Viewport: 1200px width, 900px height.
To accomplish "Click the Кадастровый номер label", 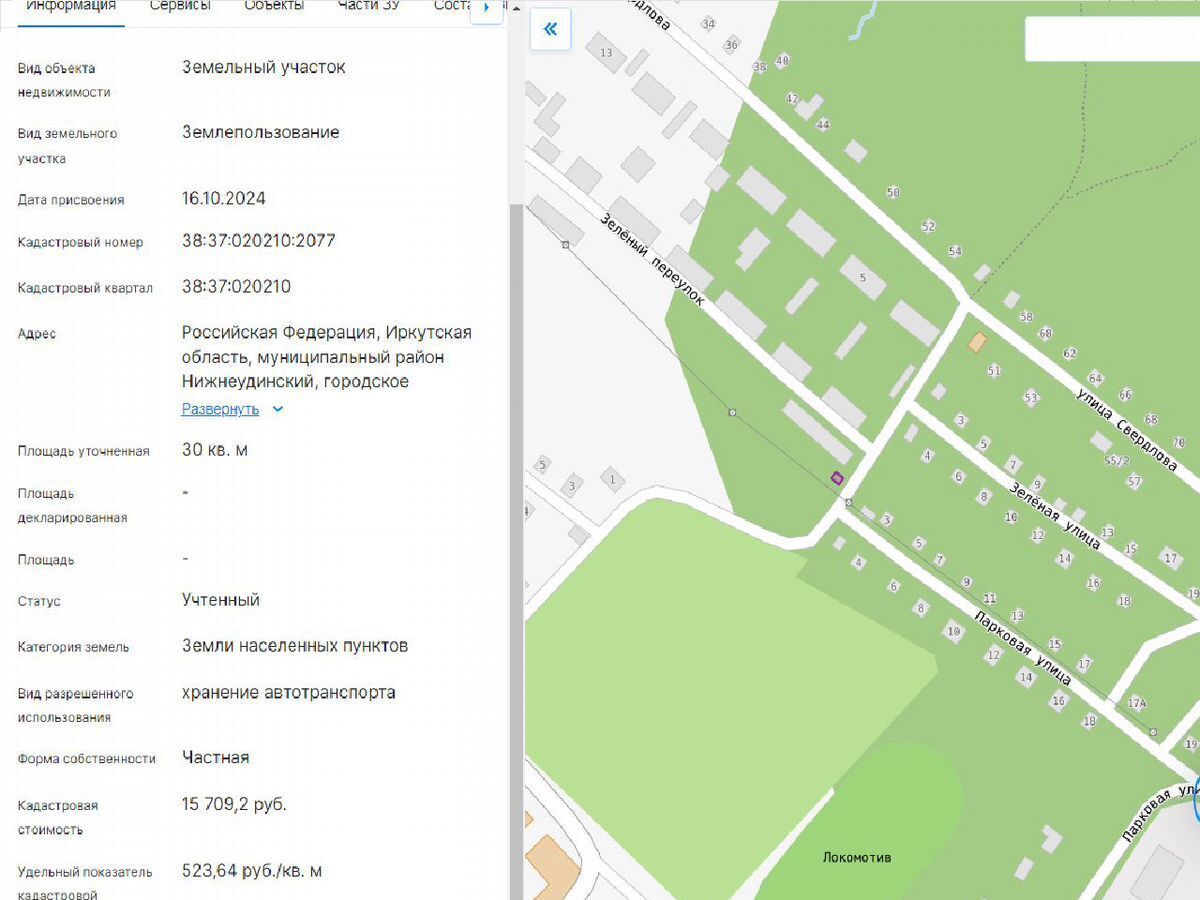I will [x=80, y=242].
